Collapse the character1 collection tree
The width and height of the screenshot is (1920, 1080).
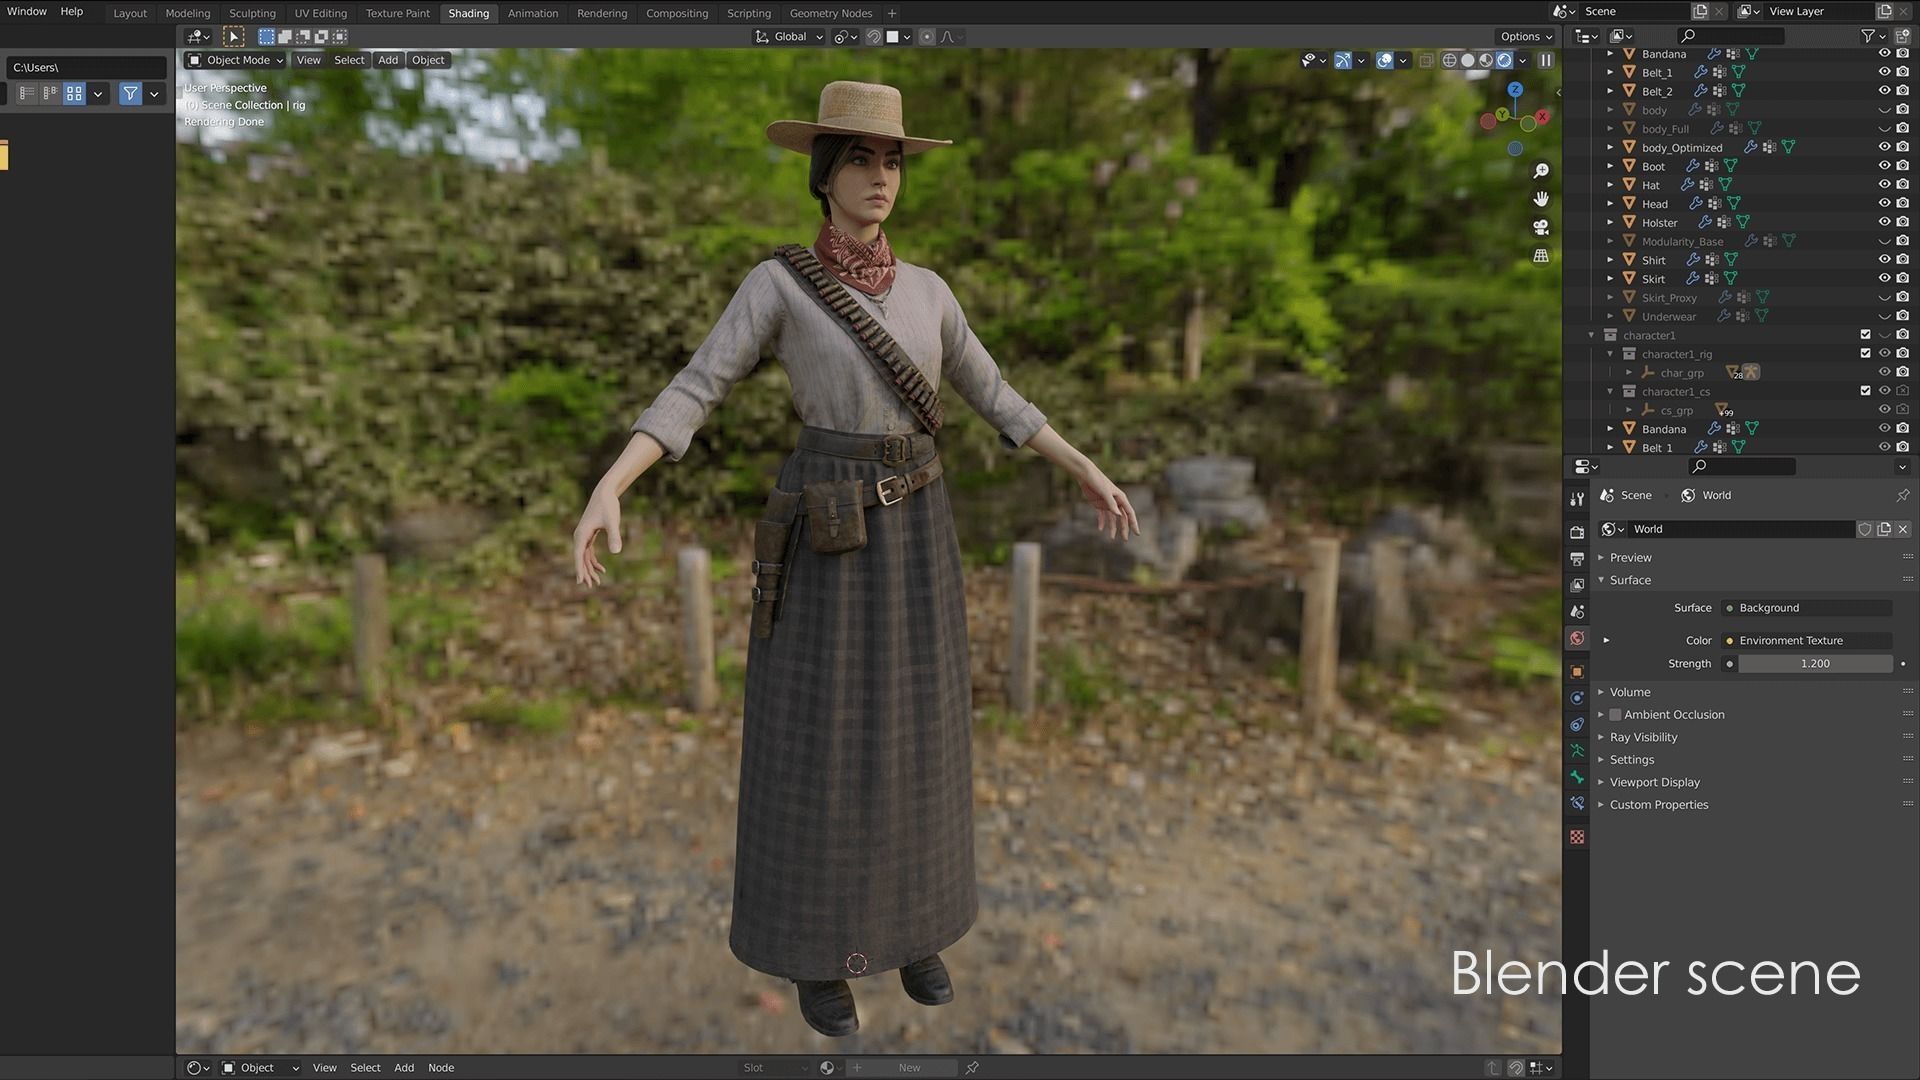coord(1591,335)
